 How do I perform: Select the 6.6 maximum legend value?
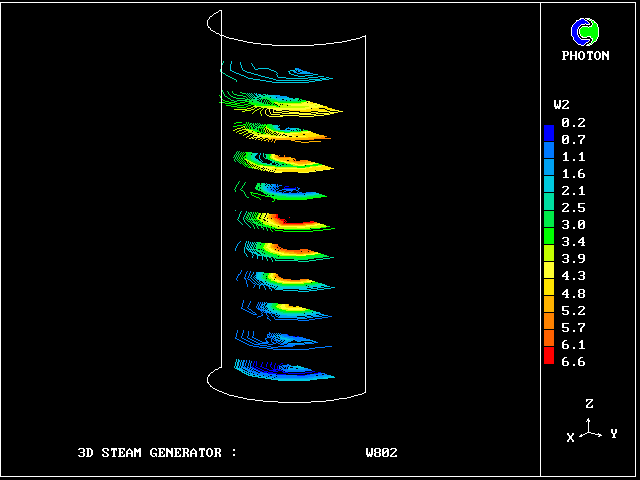click(x=573, y=362)
